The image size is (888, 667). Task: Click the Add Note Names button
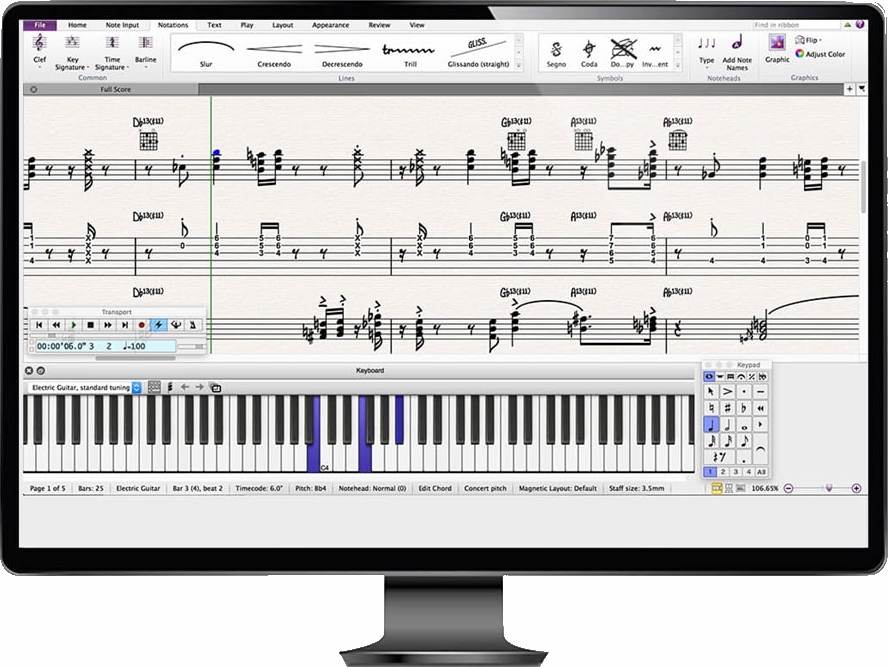point(736,48)
